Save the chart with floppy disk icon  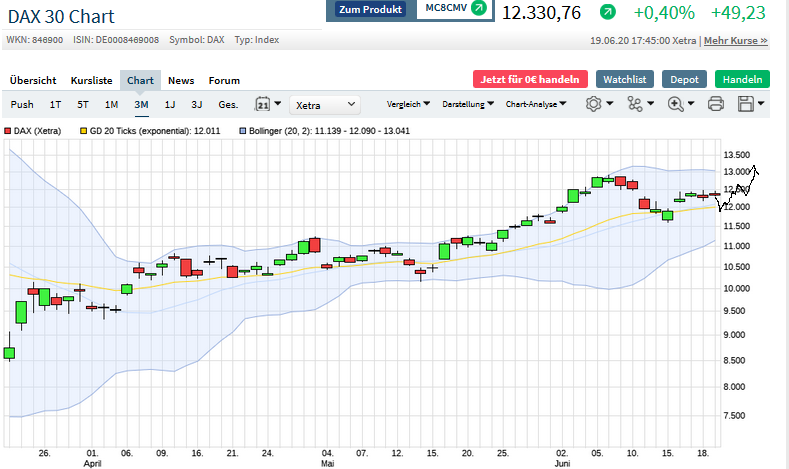pyautogui.click(x=745, y=104)
